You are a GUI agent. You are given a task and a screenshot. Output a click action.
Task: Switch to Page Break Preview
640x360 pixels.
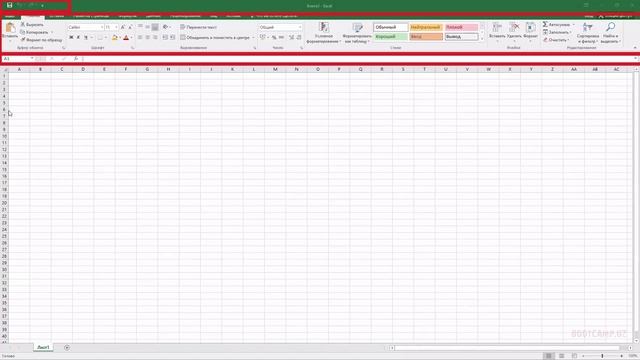[x=574, y=356]
